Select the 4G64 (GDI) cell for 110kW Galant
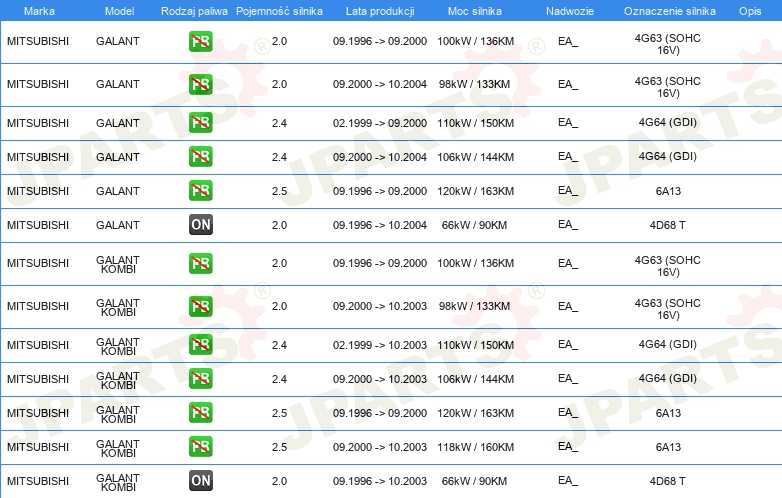Viewport: 782px width, 498px height. click(667, 123)
